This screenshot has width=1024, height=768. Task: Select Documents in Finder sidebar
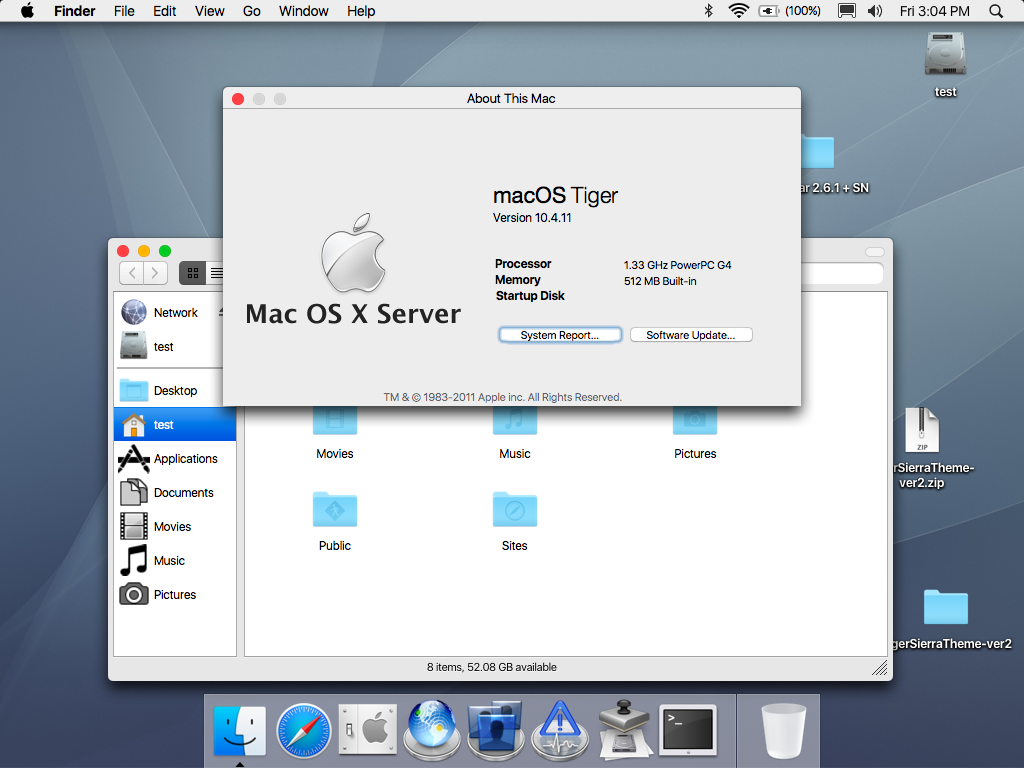pyautogui.click(x=175, y=492)
